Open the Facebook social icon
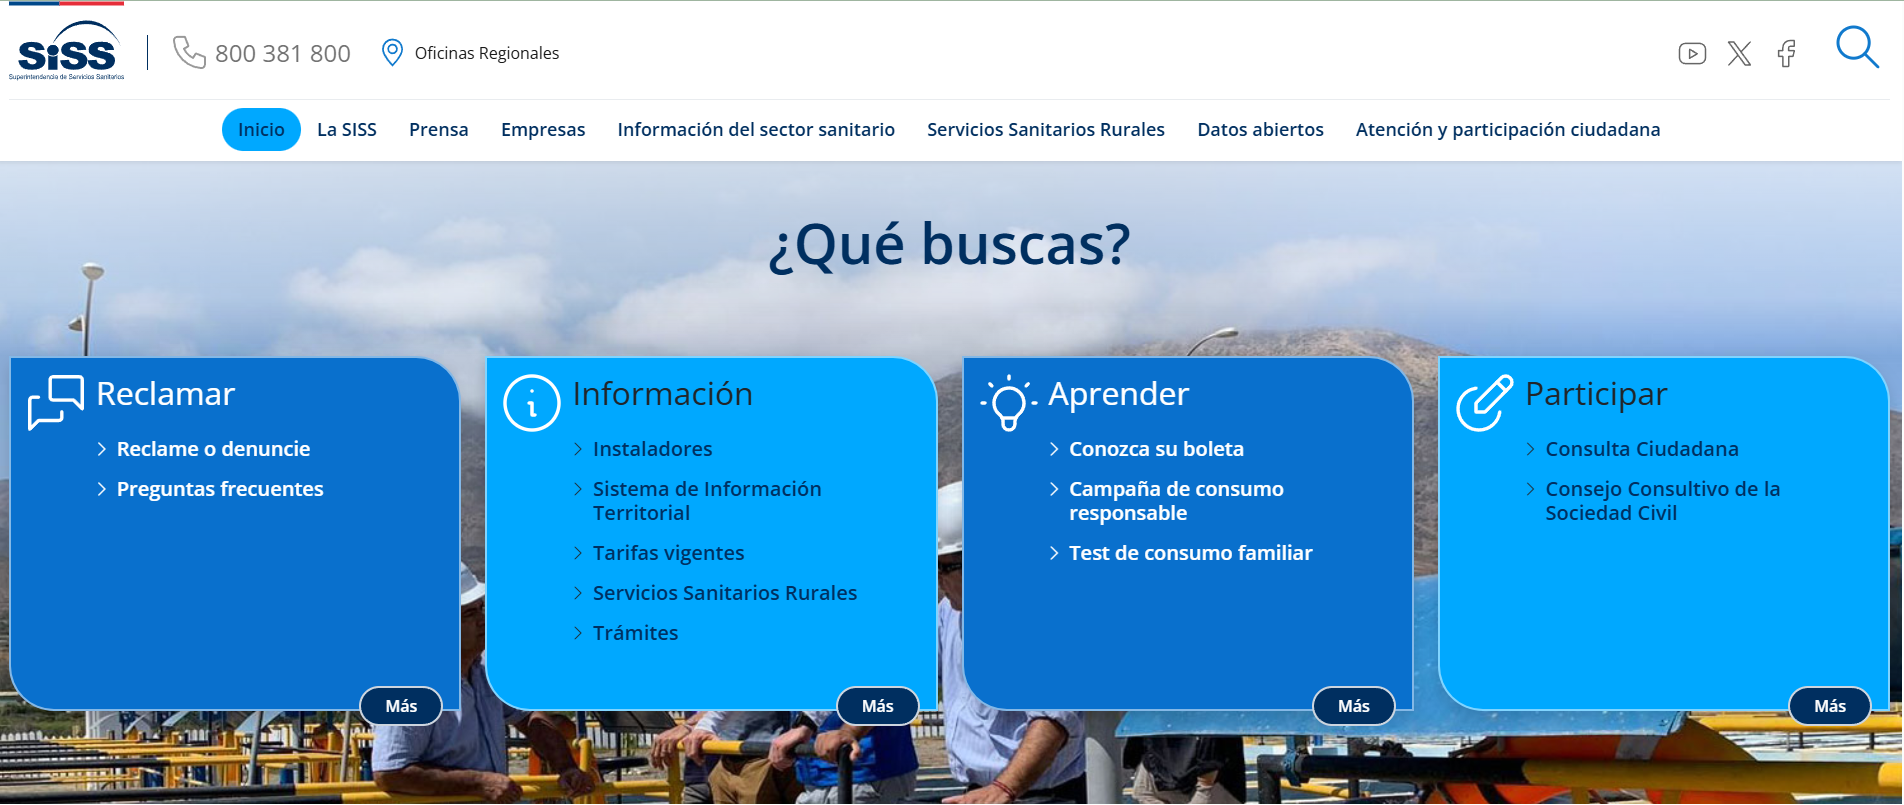The image size is (1904, 805). pyautogui.click(x=1786, y=53)
